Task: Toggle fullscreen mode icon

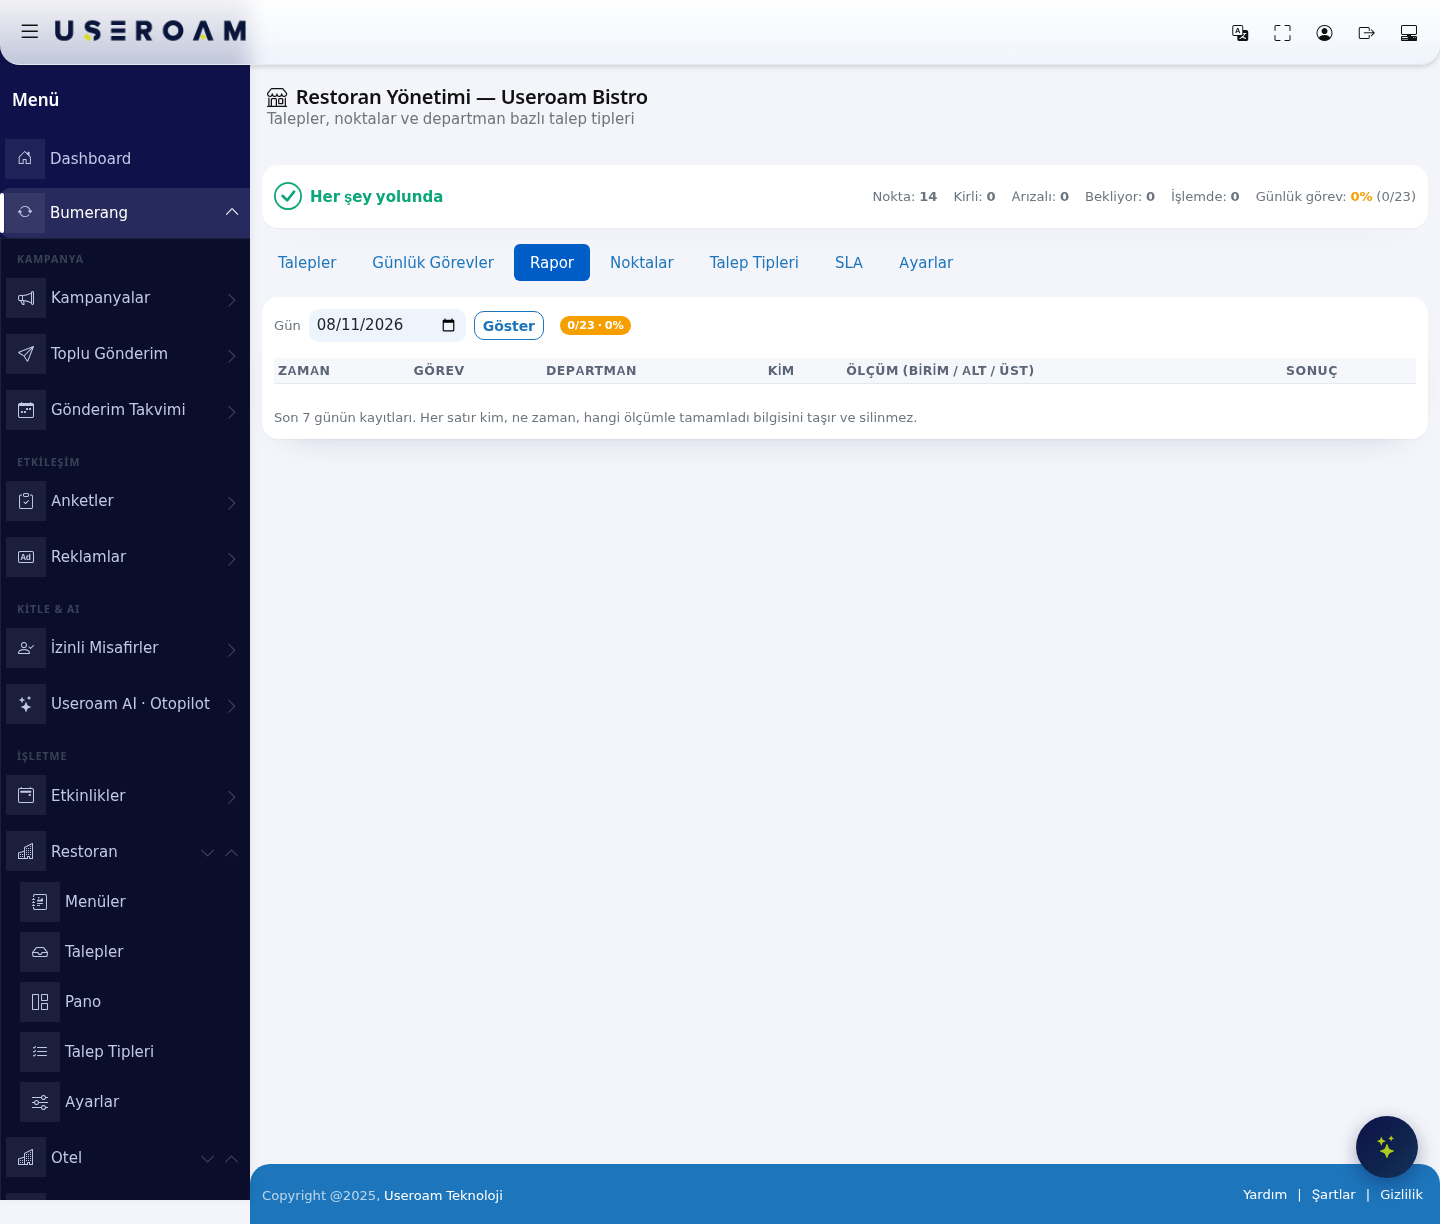Action: [1282, 33]
